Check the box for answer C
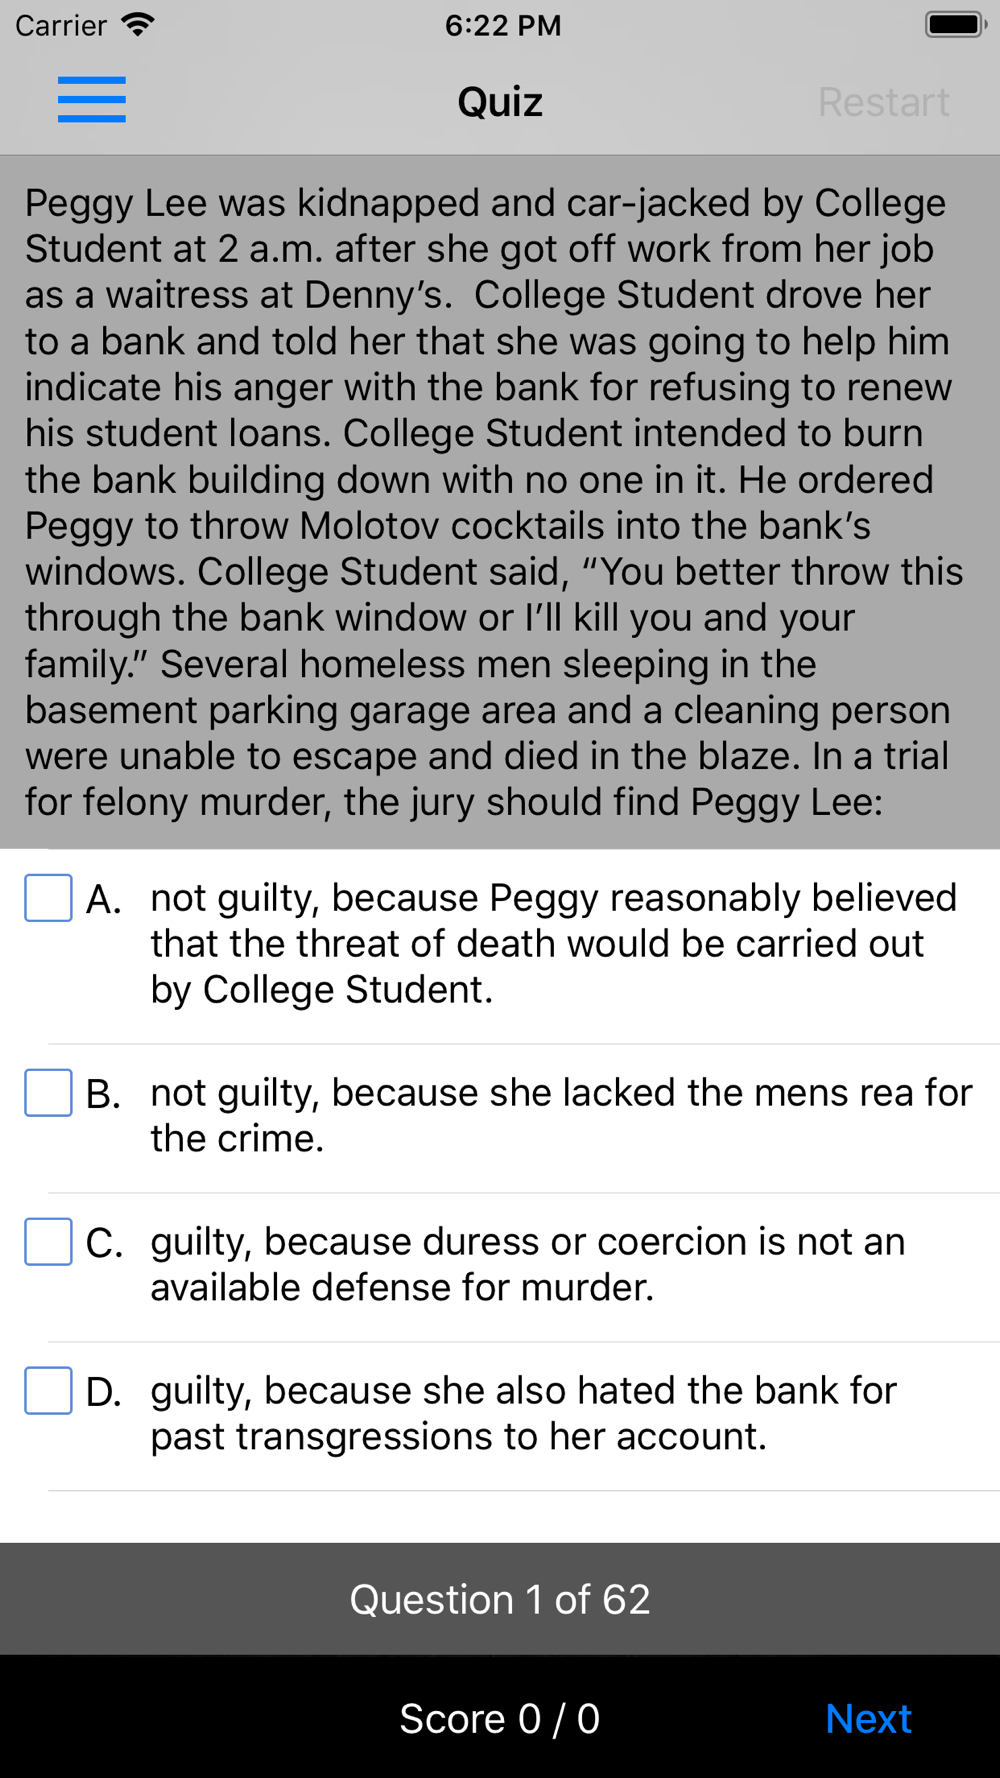This screenshot has width=1000, height=1778. pyautogui.click(x=48, y=1242)
